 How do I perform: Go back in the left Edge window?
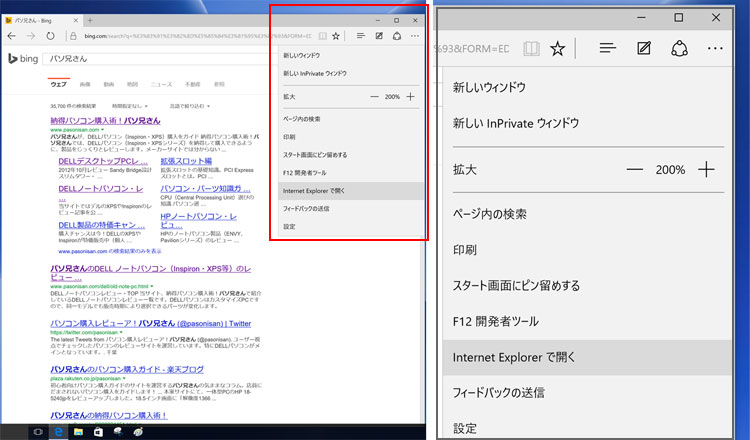point(12,36)
